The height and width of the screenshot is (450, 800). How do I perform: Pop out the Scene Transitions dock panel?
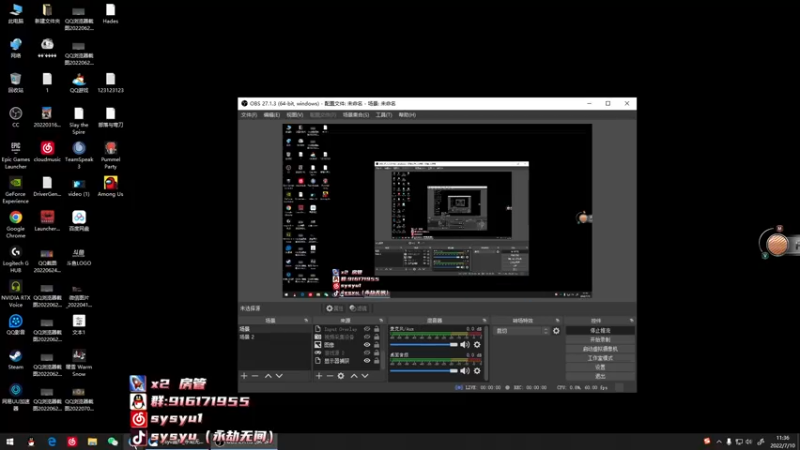click(558, 320)
